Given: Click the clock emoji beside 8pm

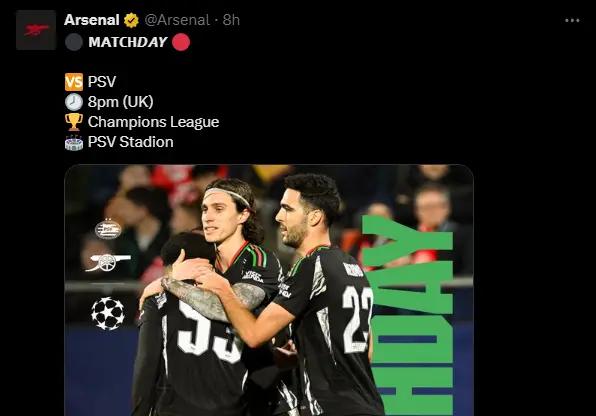Looking at the screenshot, I should [74, 102].
